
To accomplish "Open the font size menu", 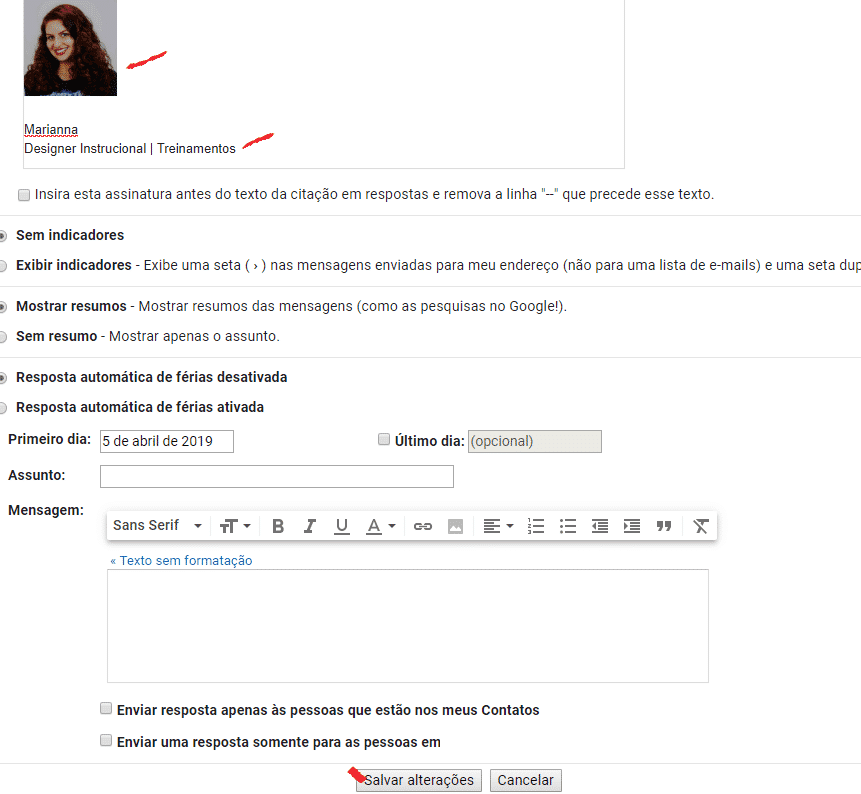I will [235, 526].
